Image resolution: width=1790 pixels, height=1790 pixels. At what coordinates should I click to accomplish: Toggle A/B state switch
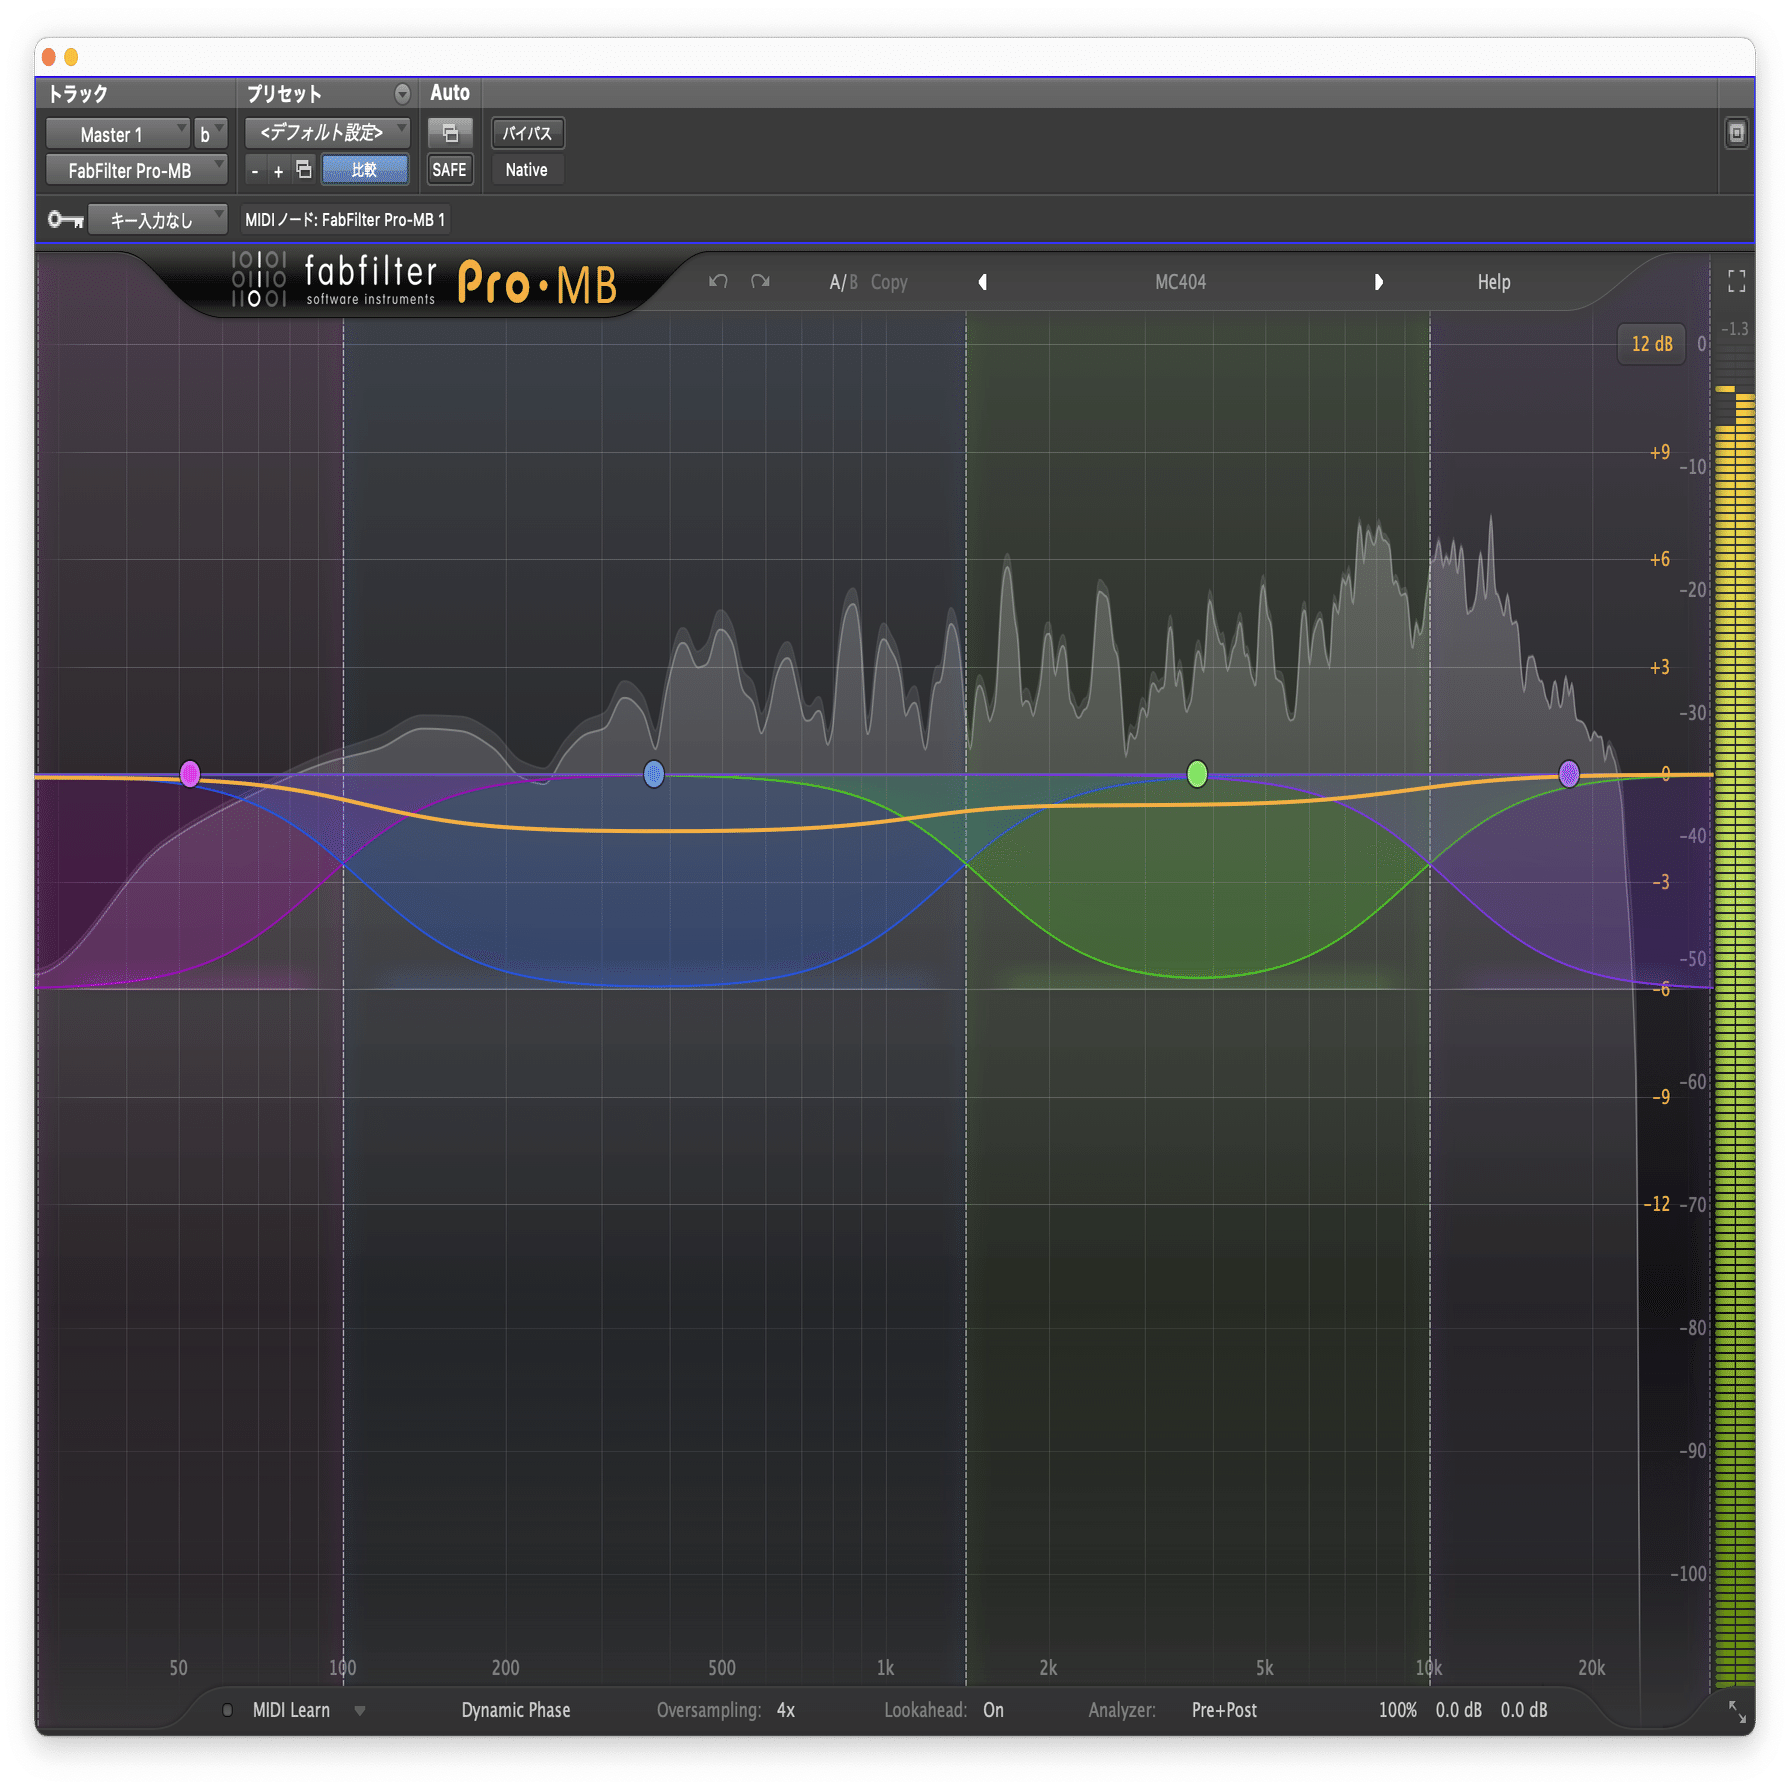(843, 282)
